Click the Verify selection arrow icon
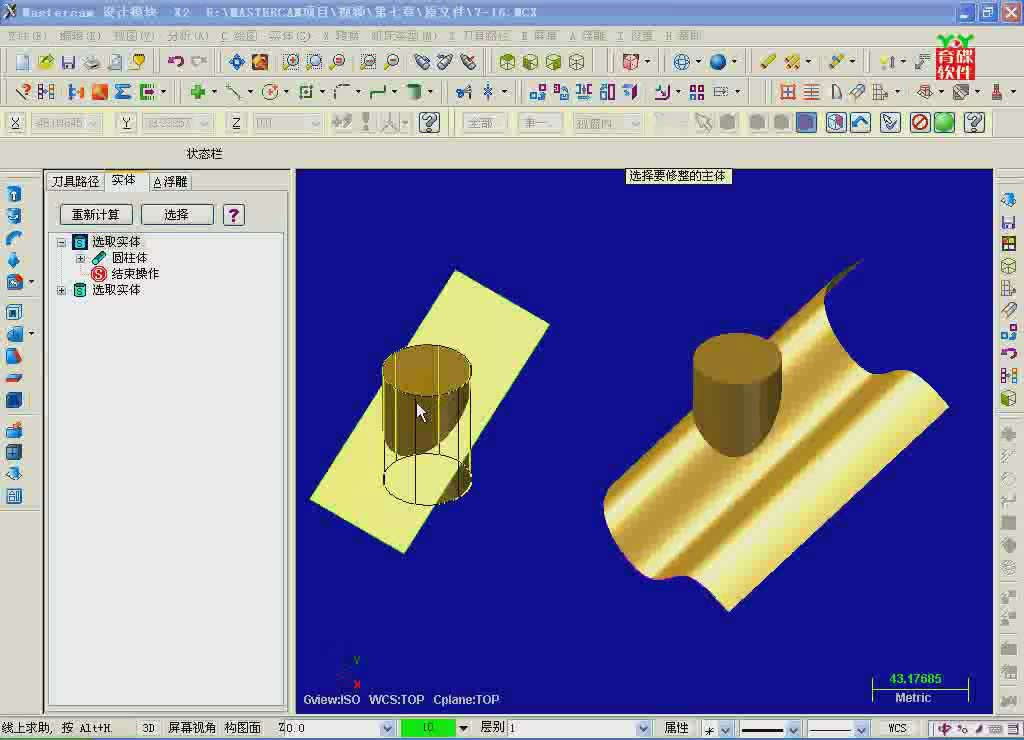The height and width of the screenshot is (740, 1024). 889,122
